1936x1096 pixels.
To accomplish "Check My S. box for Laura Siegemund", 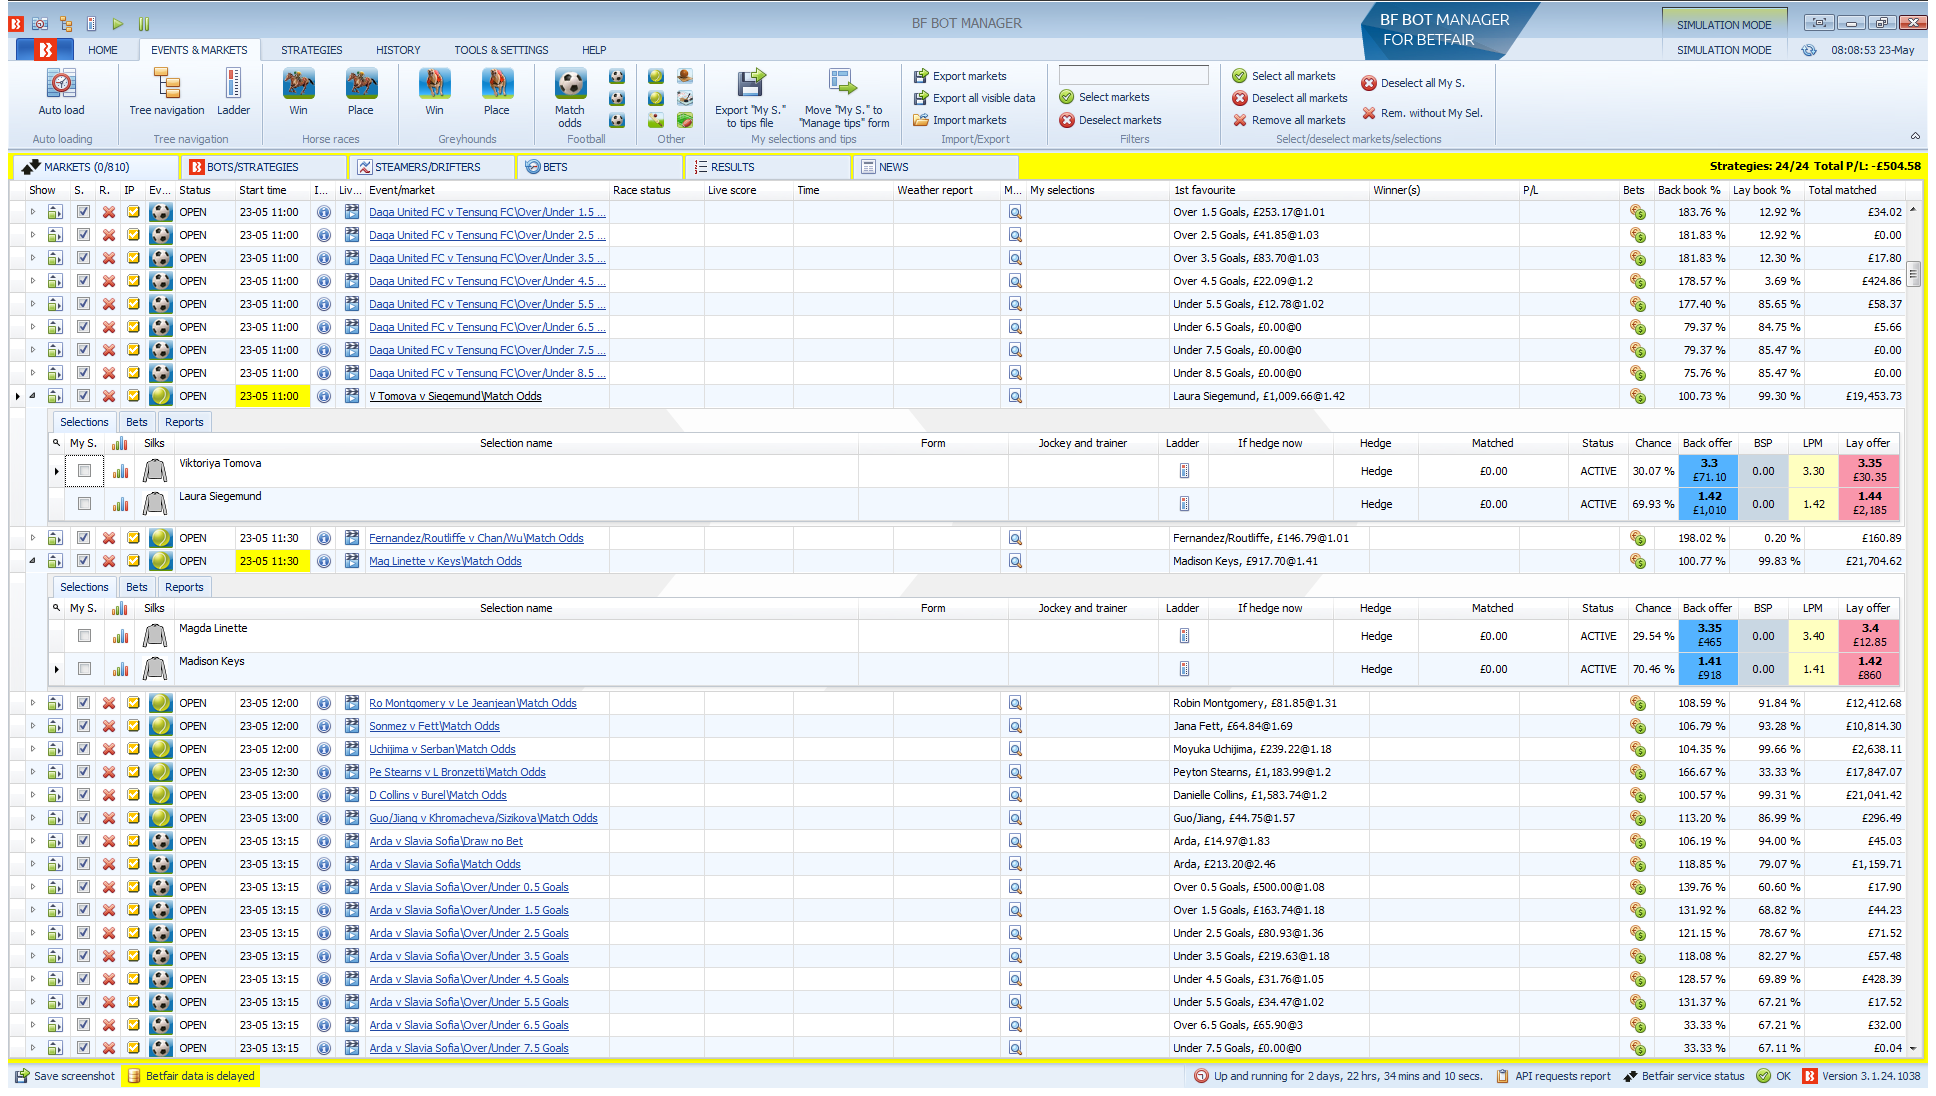I will pyautogui.click(x=84, y=504).
